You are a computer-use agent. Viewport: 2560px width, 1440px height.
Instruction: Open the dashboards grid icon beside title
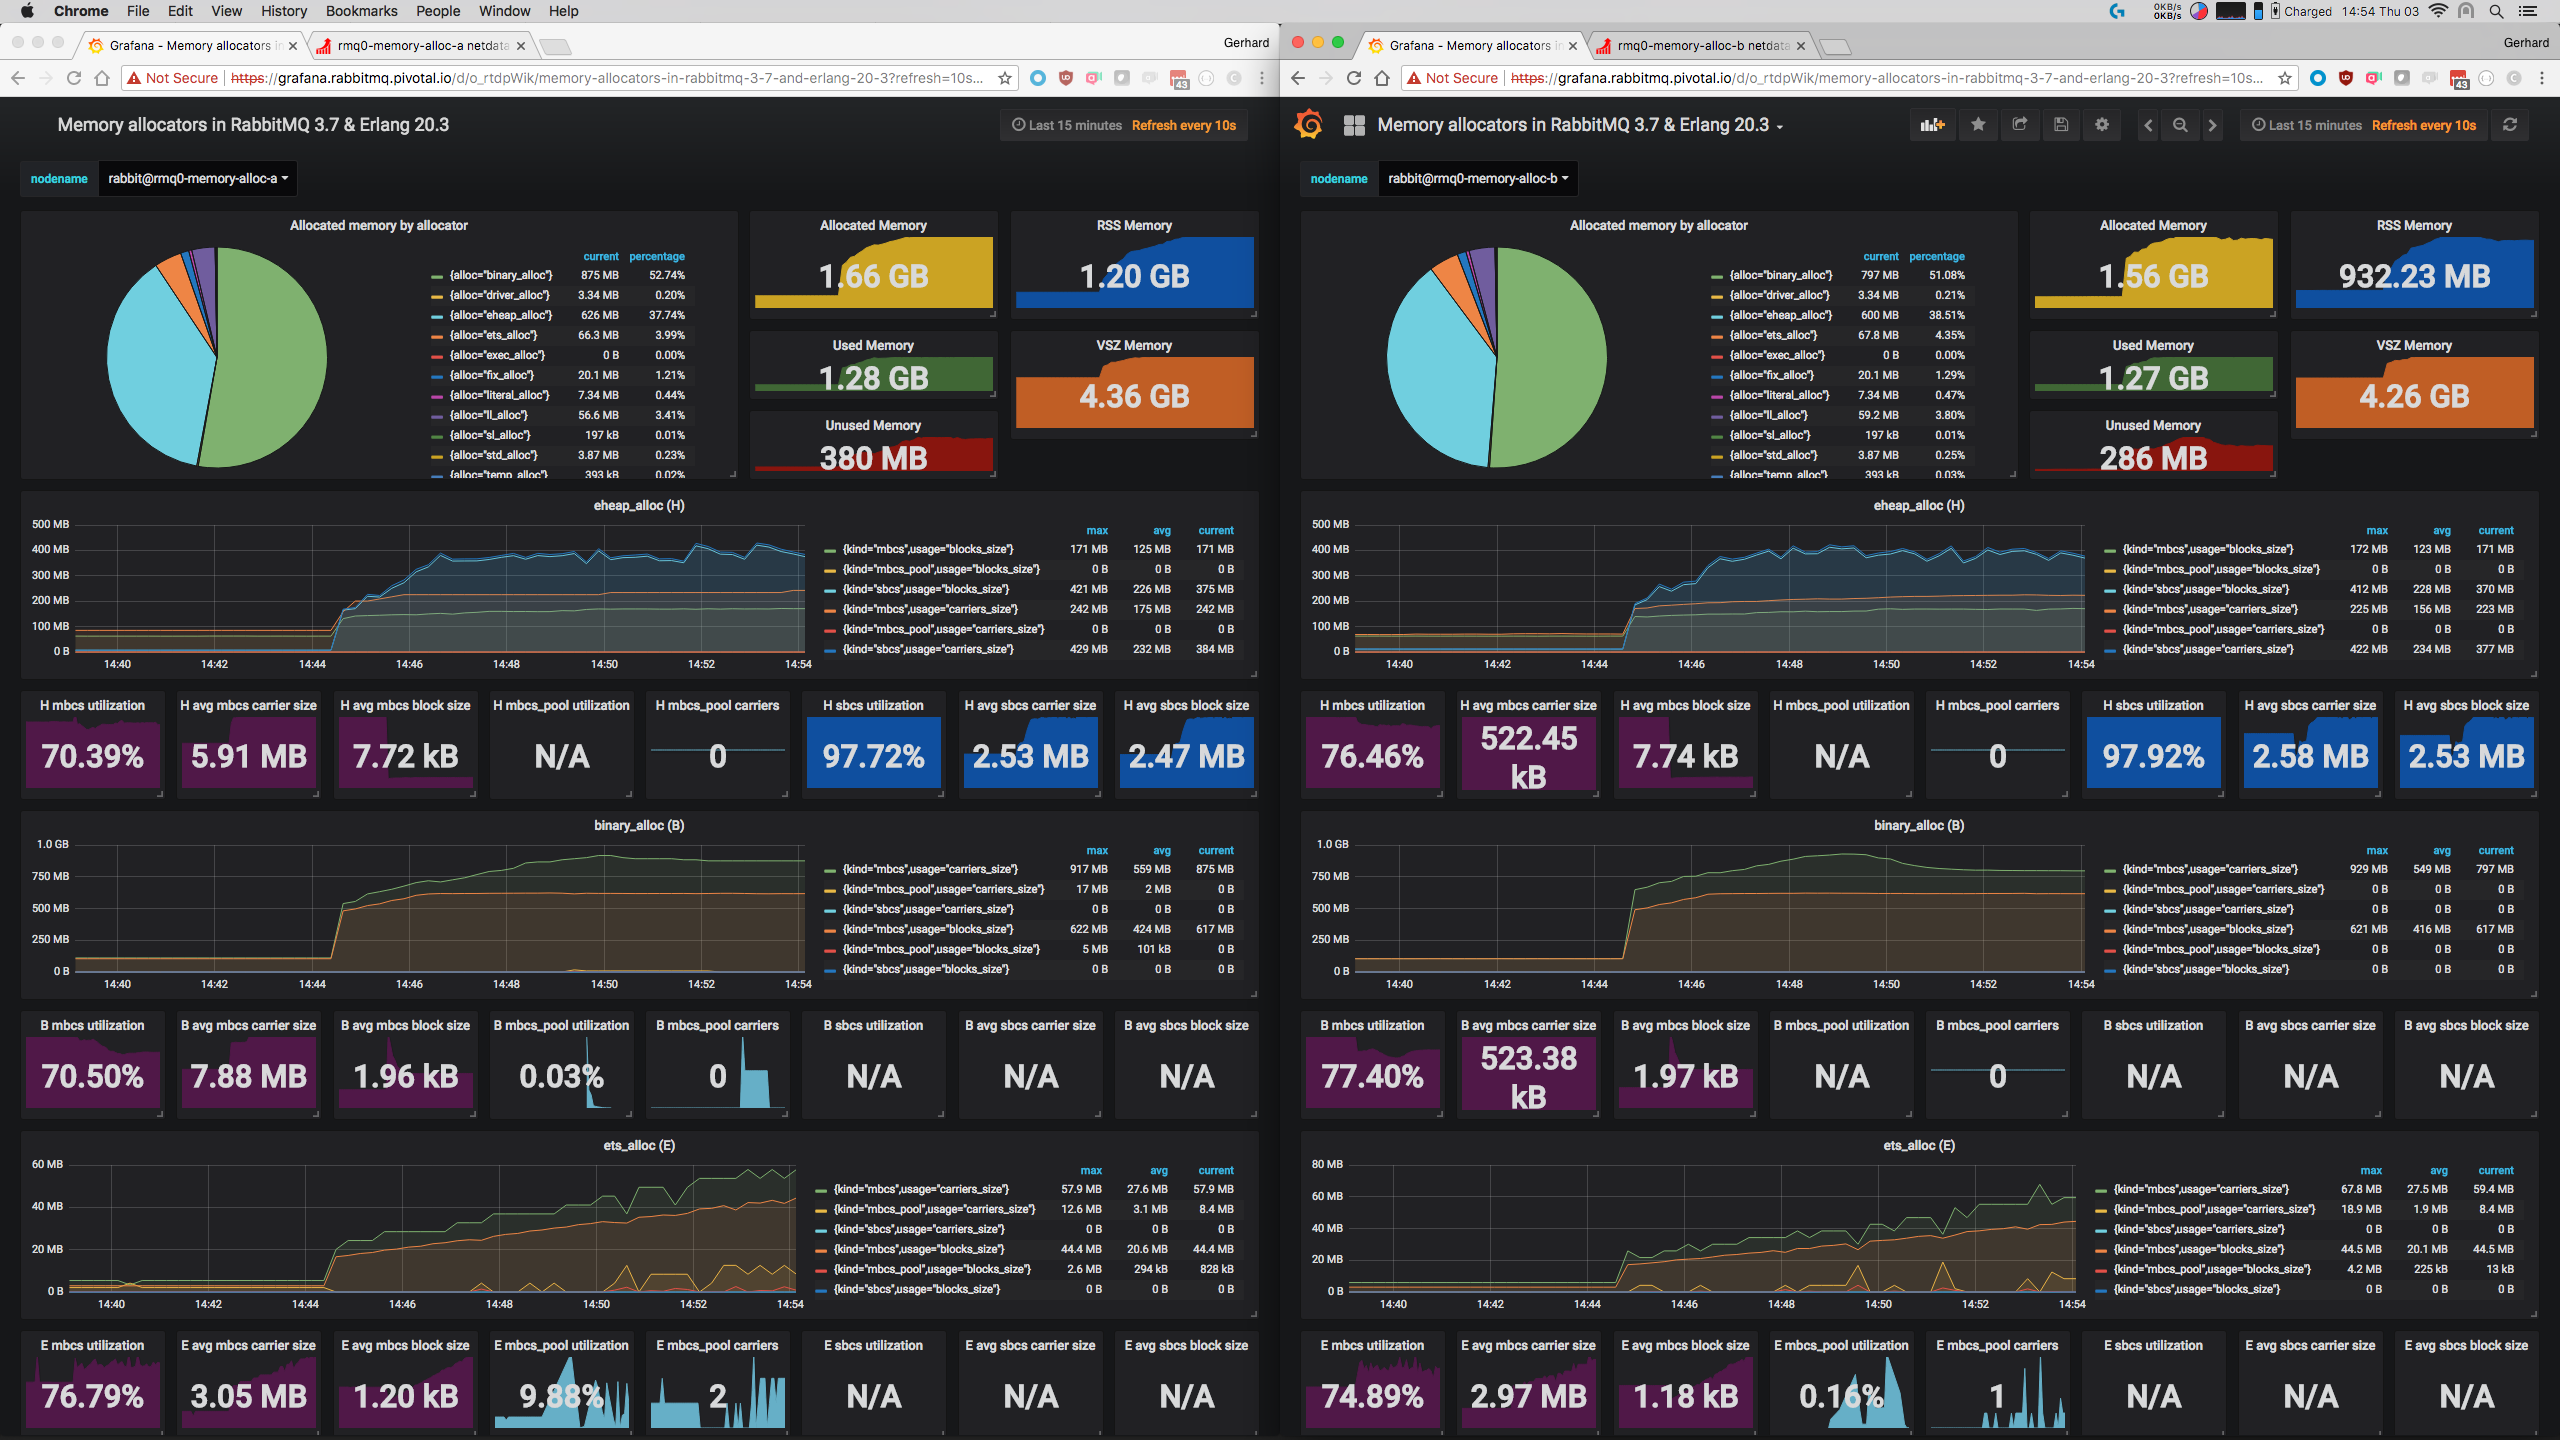1354,125
